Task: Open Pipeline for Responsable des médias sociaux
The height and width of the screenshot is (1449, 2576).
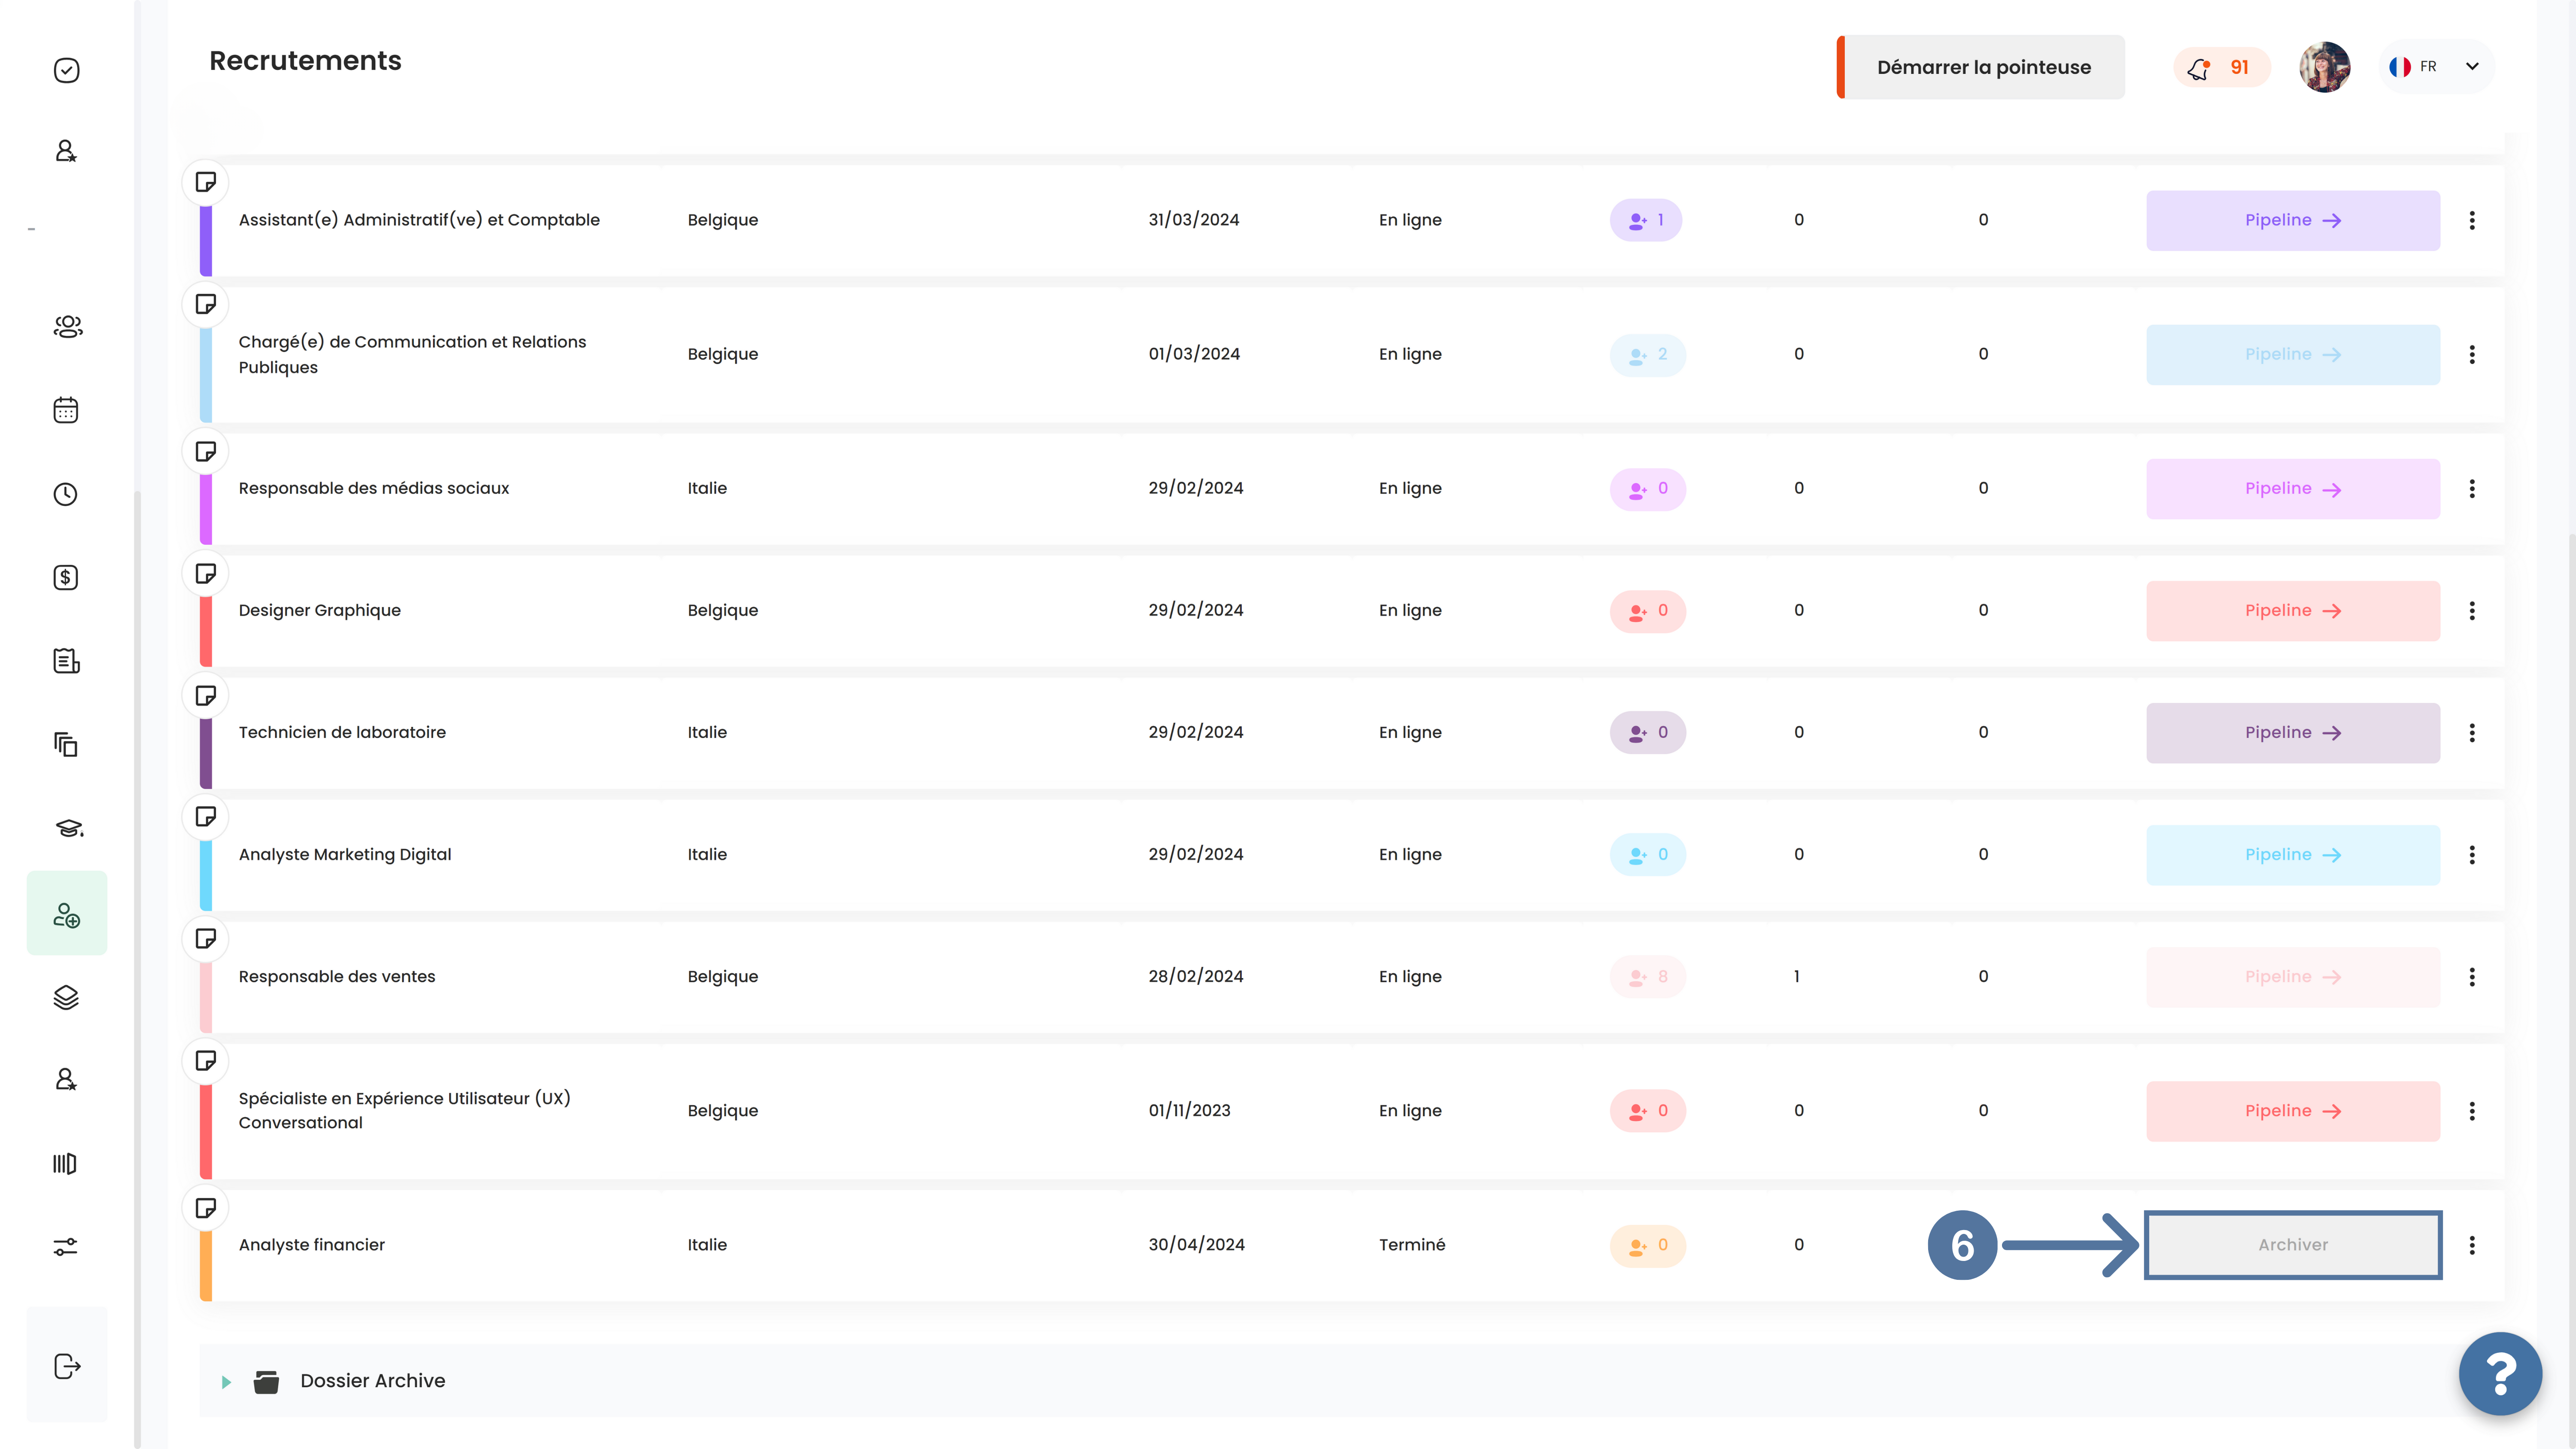Action: [2293, 488]
